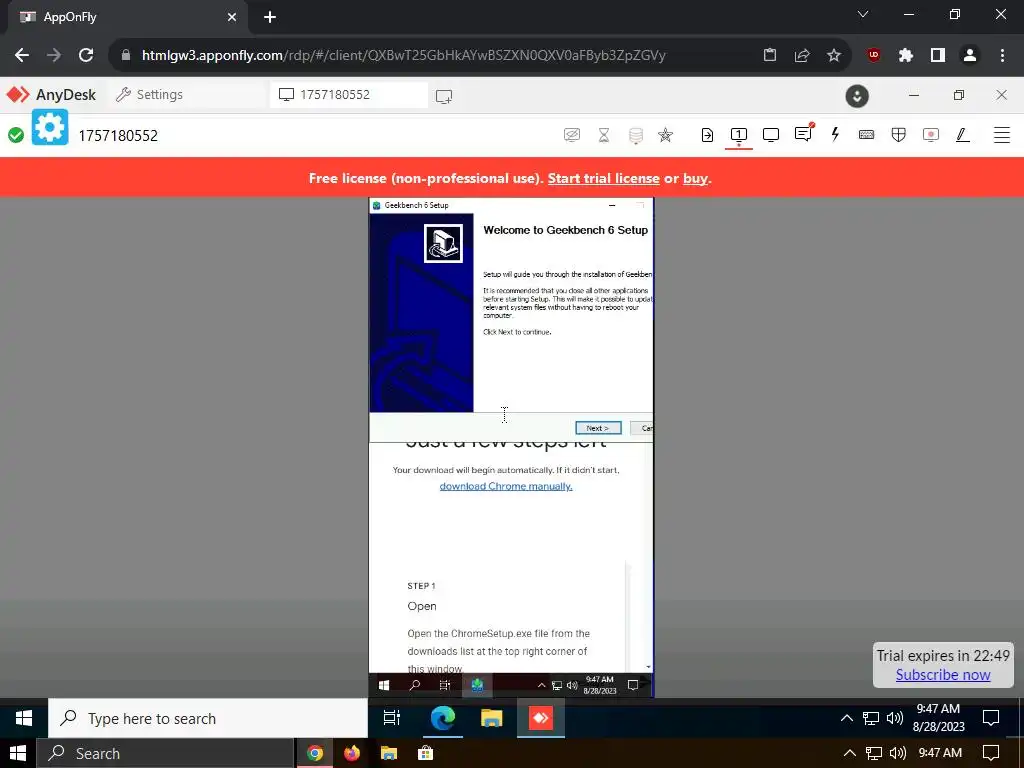Click the browser address bar URL

coord(404,56)
